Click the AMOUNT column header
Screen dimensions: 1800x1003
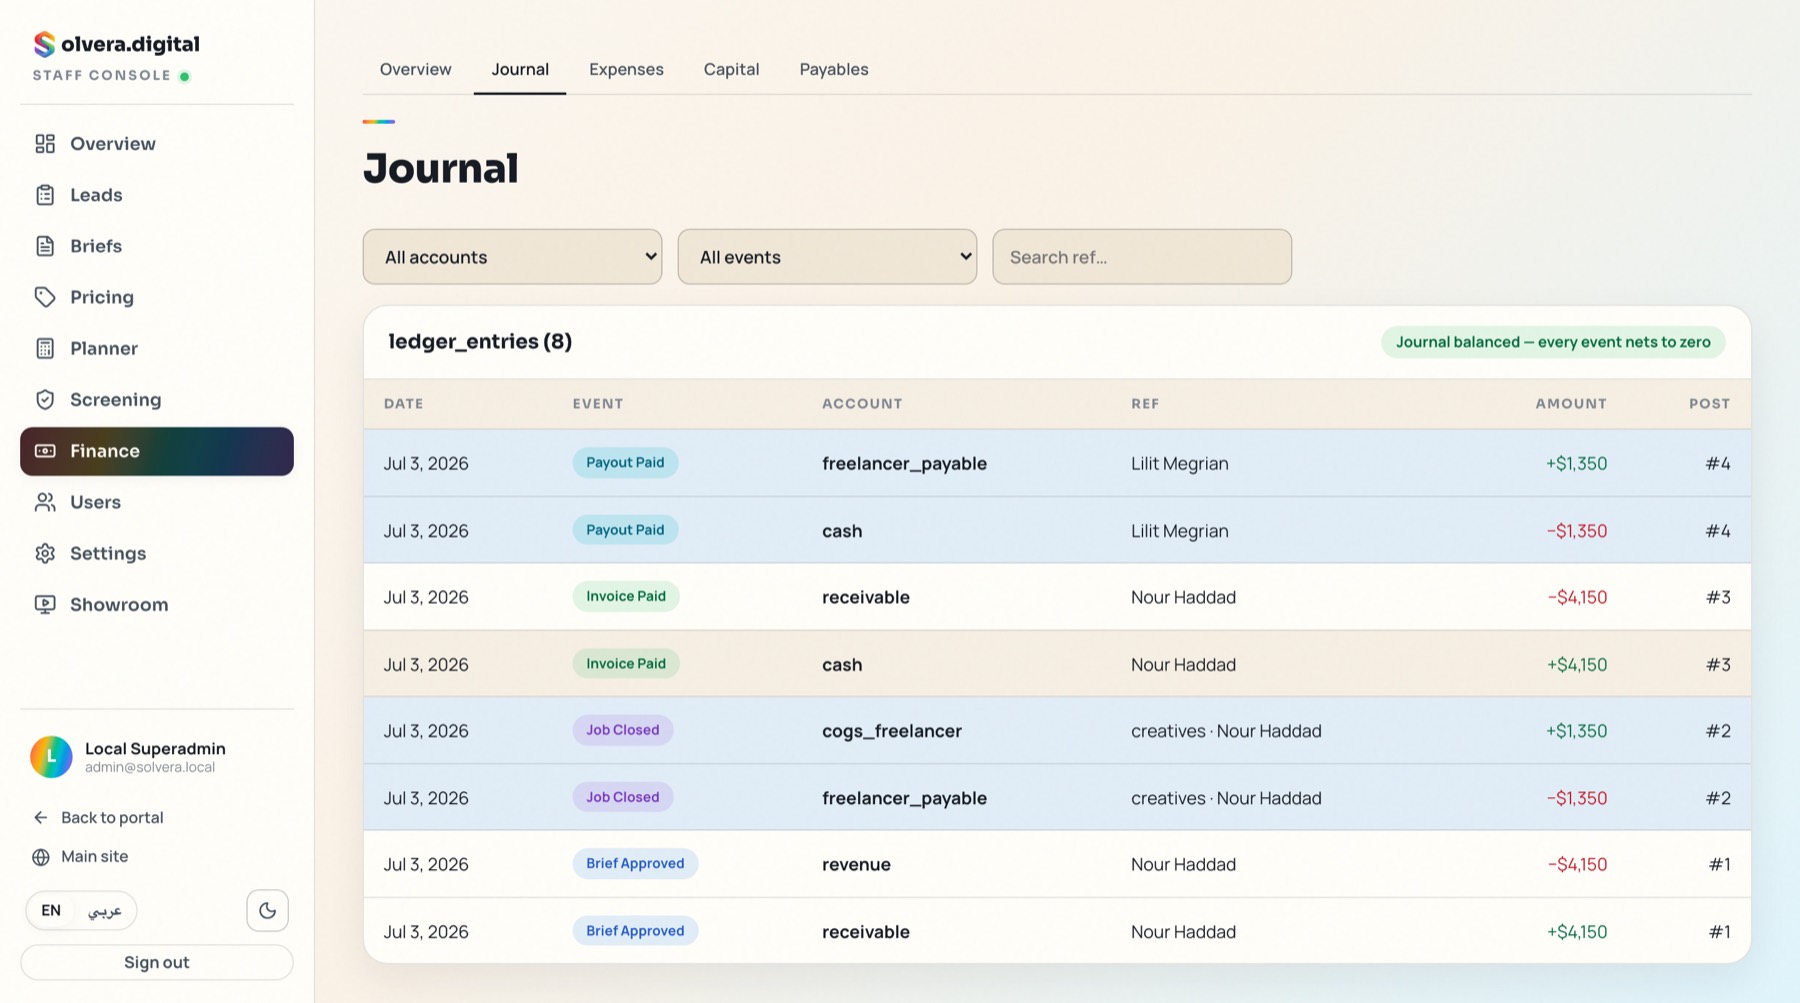(1571, 404)
